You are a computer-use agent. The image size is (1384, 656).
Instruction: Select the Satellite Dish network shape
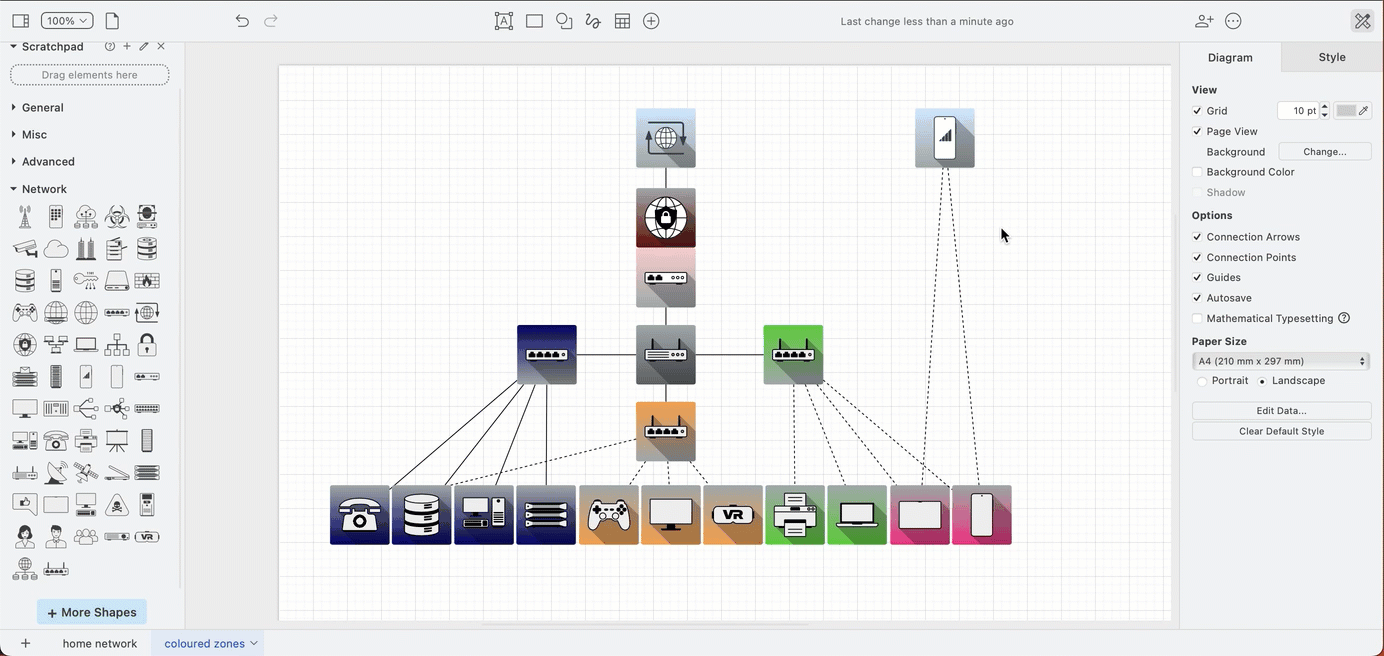point(55,472)
